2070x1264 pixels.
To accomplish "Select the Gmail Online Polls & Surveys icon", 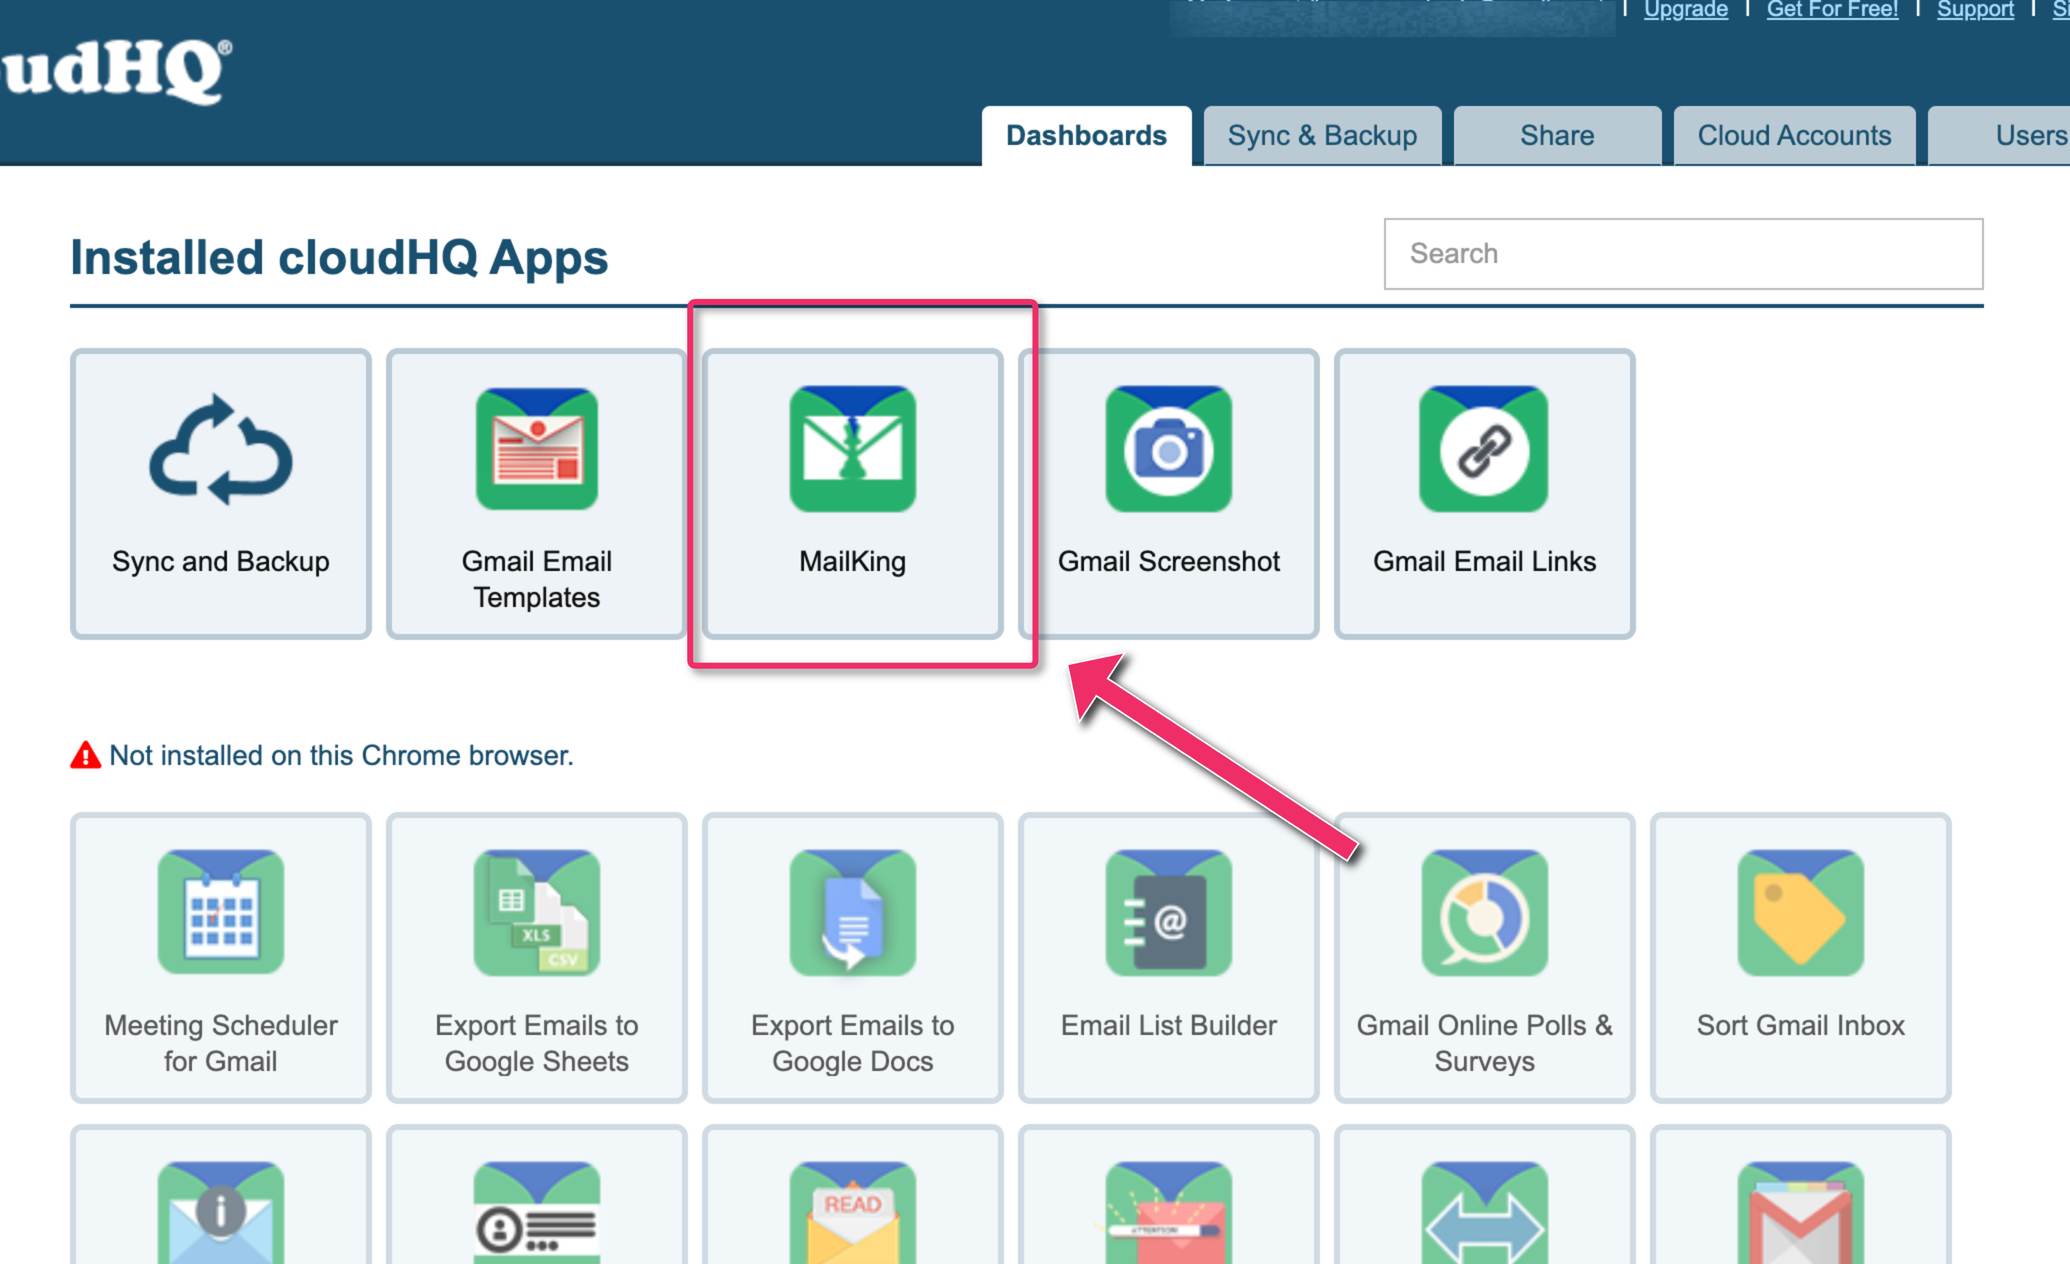I will coord(1485,912).
